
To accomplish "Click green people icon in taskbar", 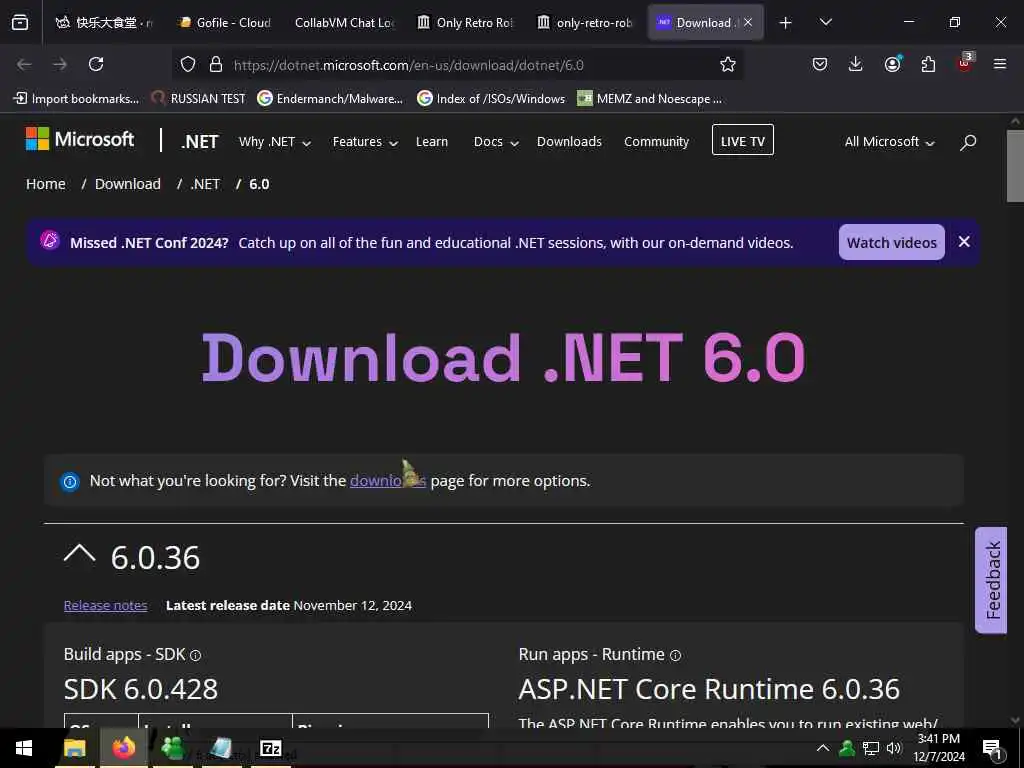I will tap(172, 748).
